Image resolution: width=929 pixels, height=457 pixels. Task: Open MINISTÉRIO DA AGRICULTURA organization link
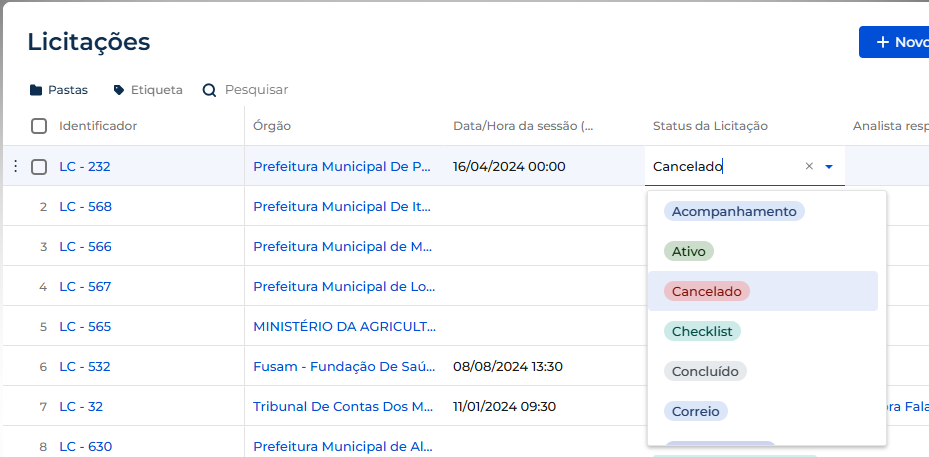click(345, 327)
